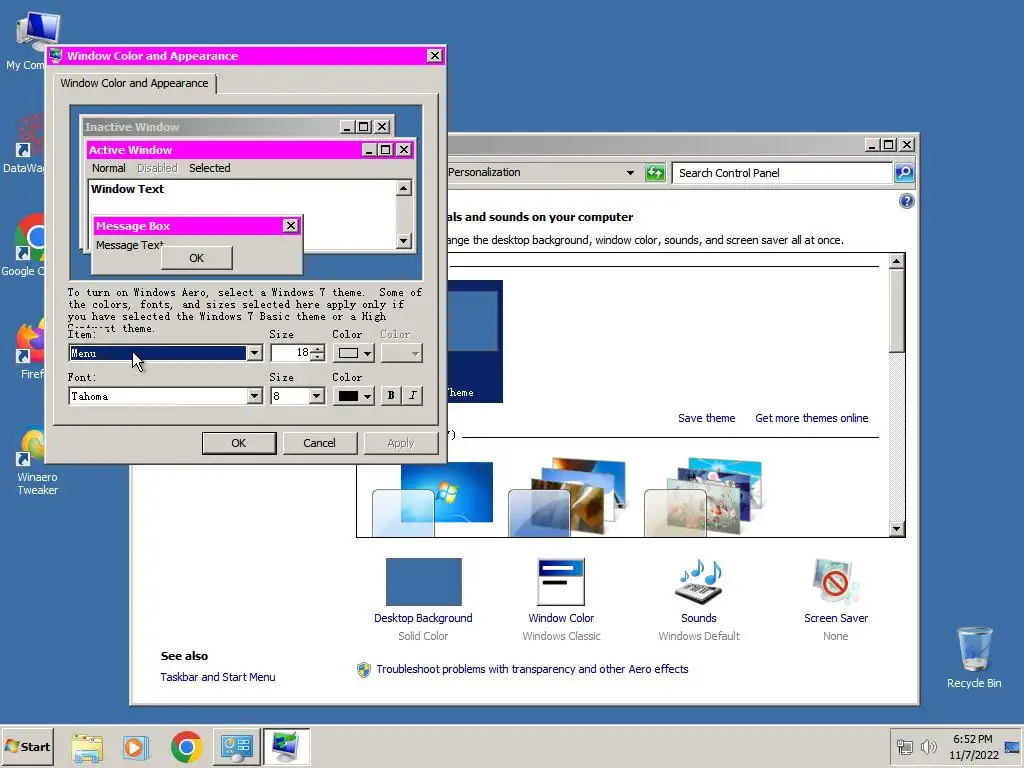
Task: Click the Window Text preview area
Action: 127,189
